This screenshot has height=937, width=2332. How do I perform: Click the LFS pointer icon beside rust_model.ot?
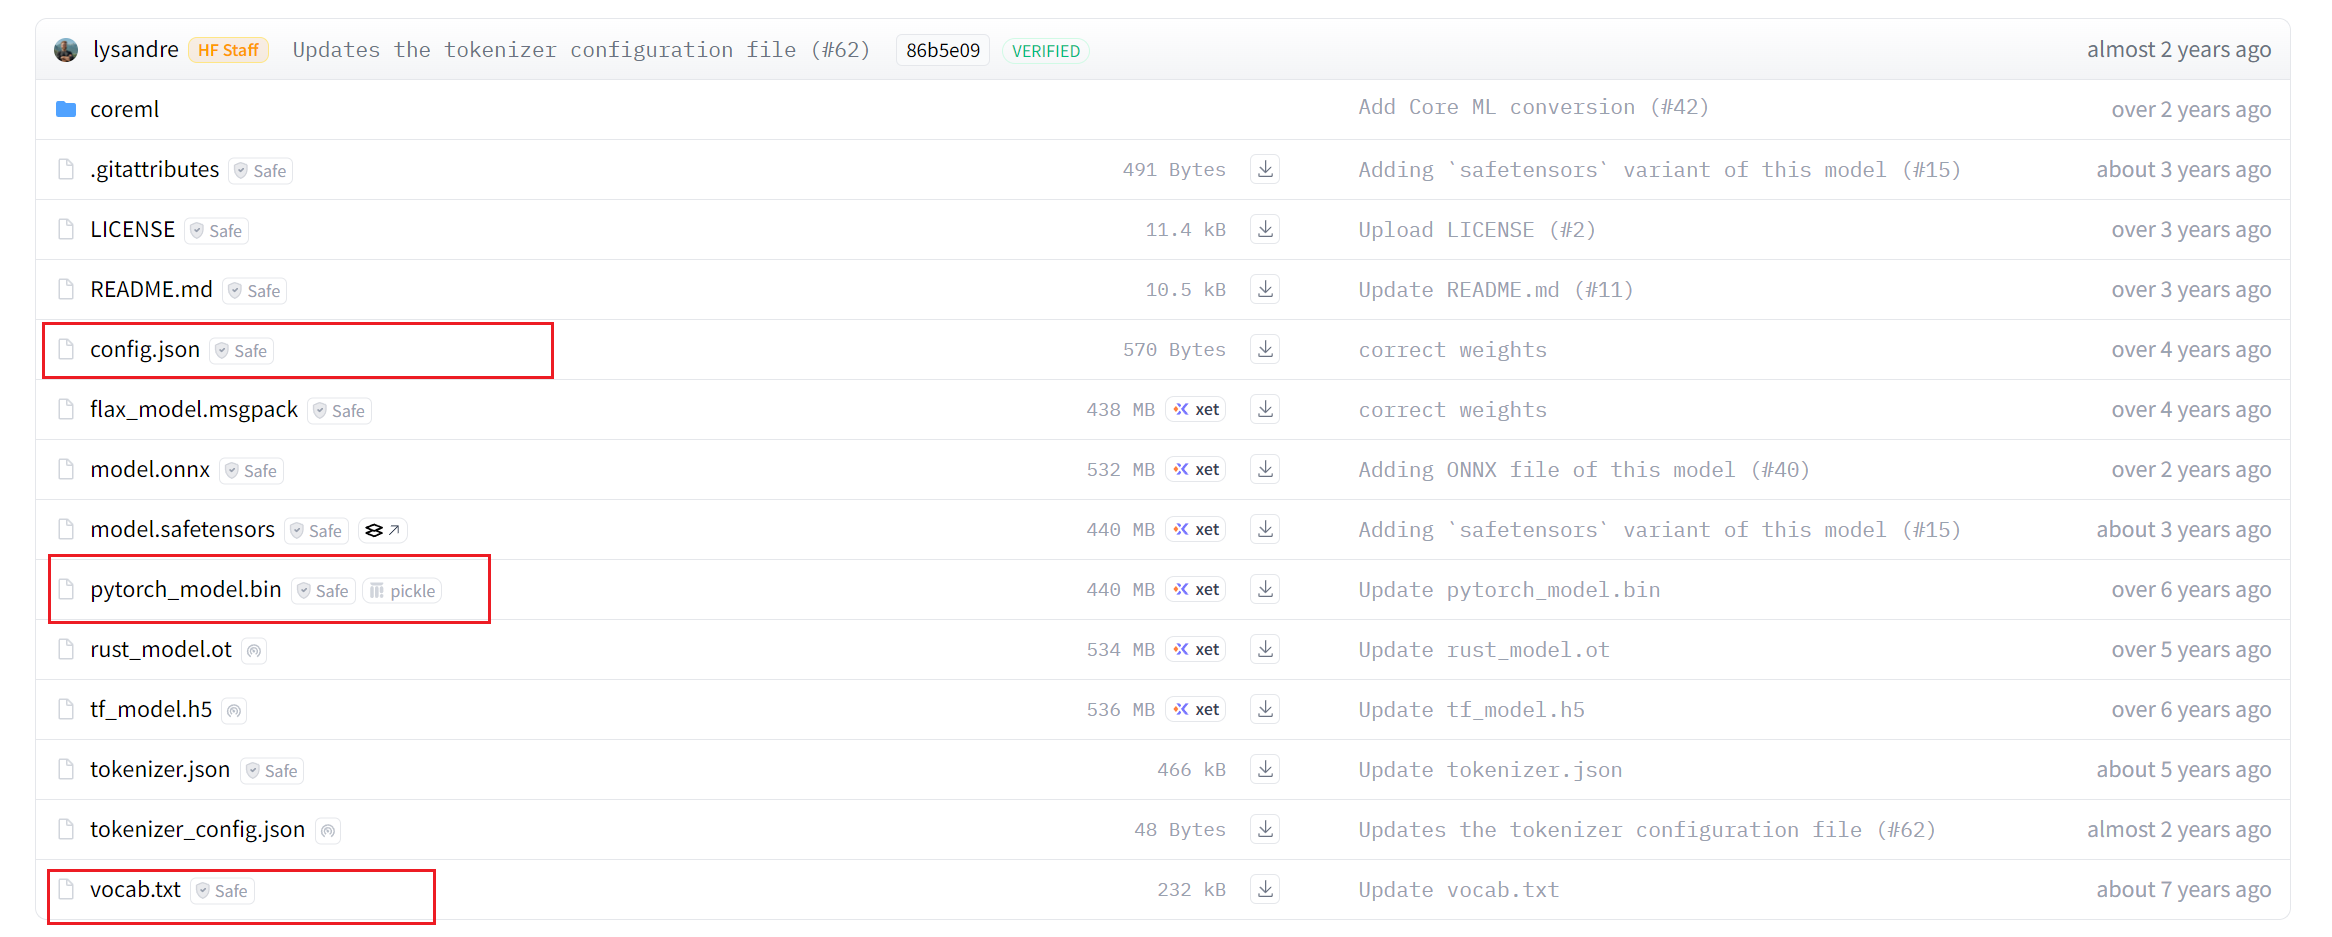click(254, 650)
